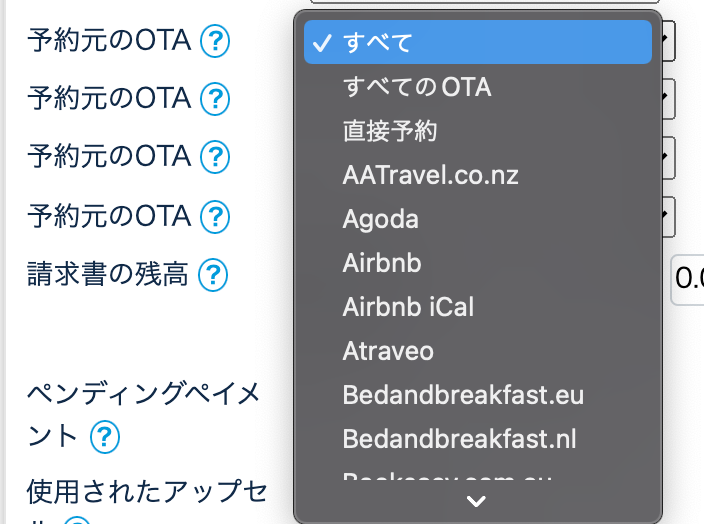Screen dimensions: 704x524
Task: Click the scroll-down chevron below the list
Action: tap(477, 500)
